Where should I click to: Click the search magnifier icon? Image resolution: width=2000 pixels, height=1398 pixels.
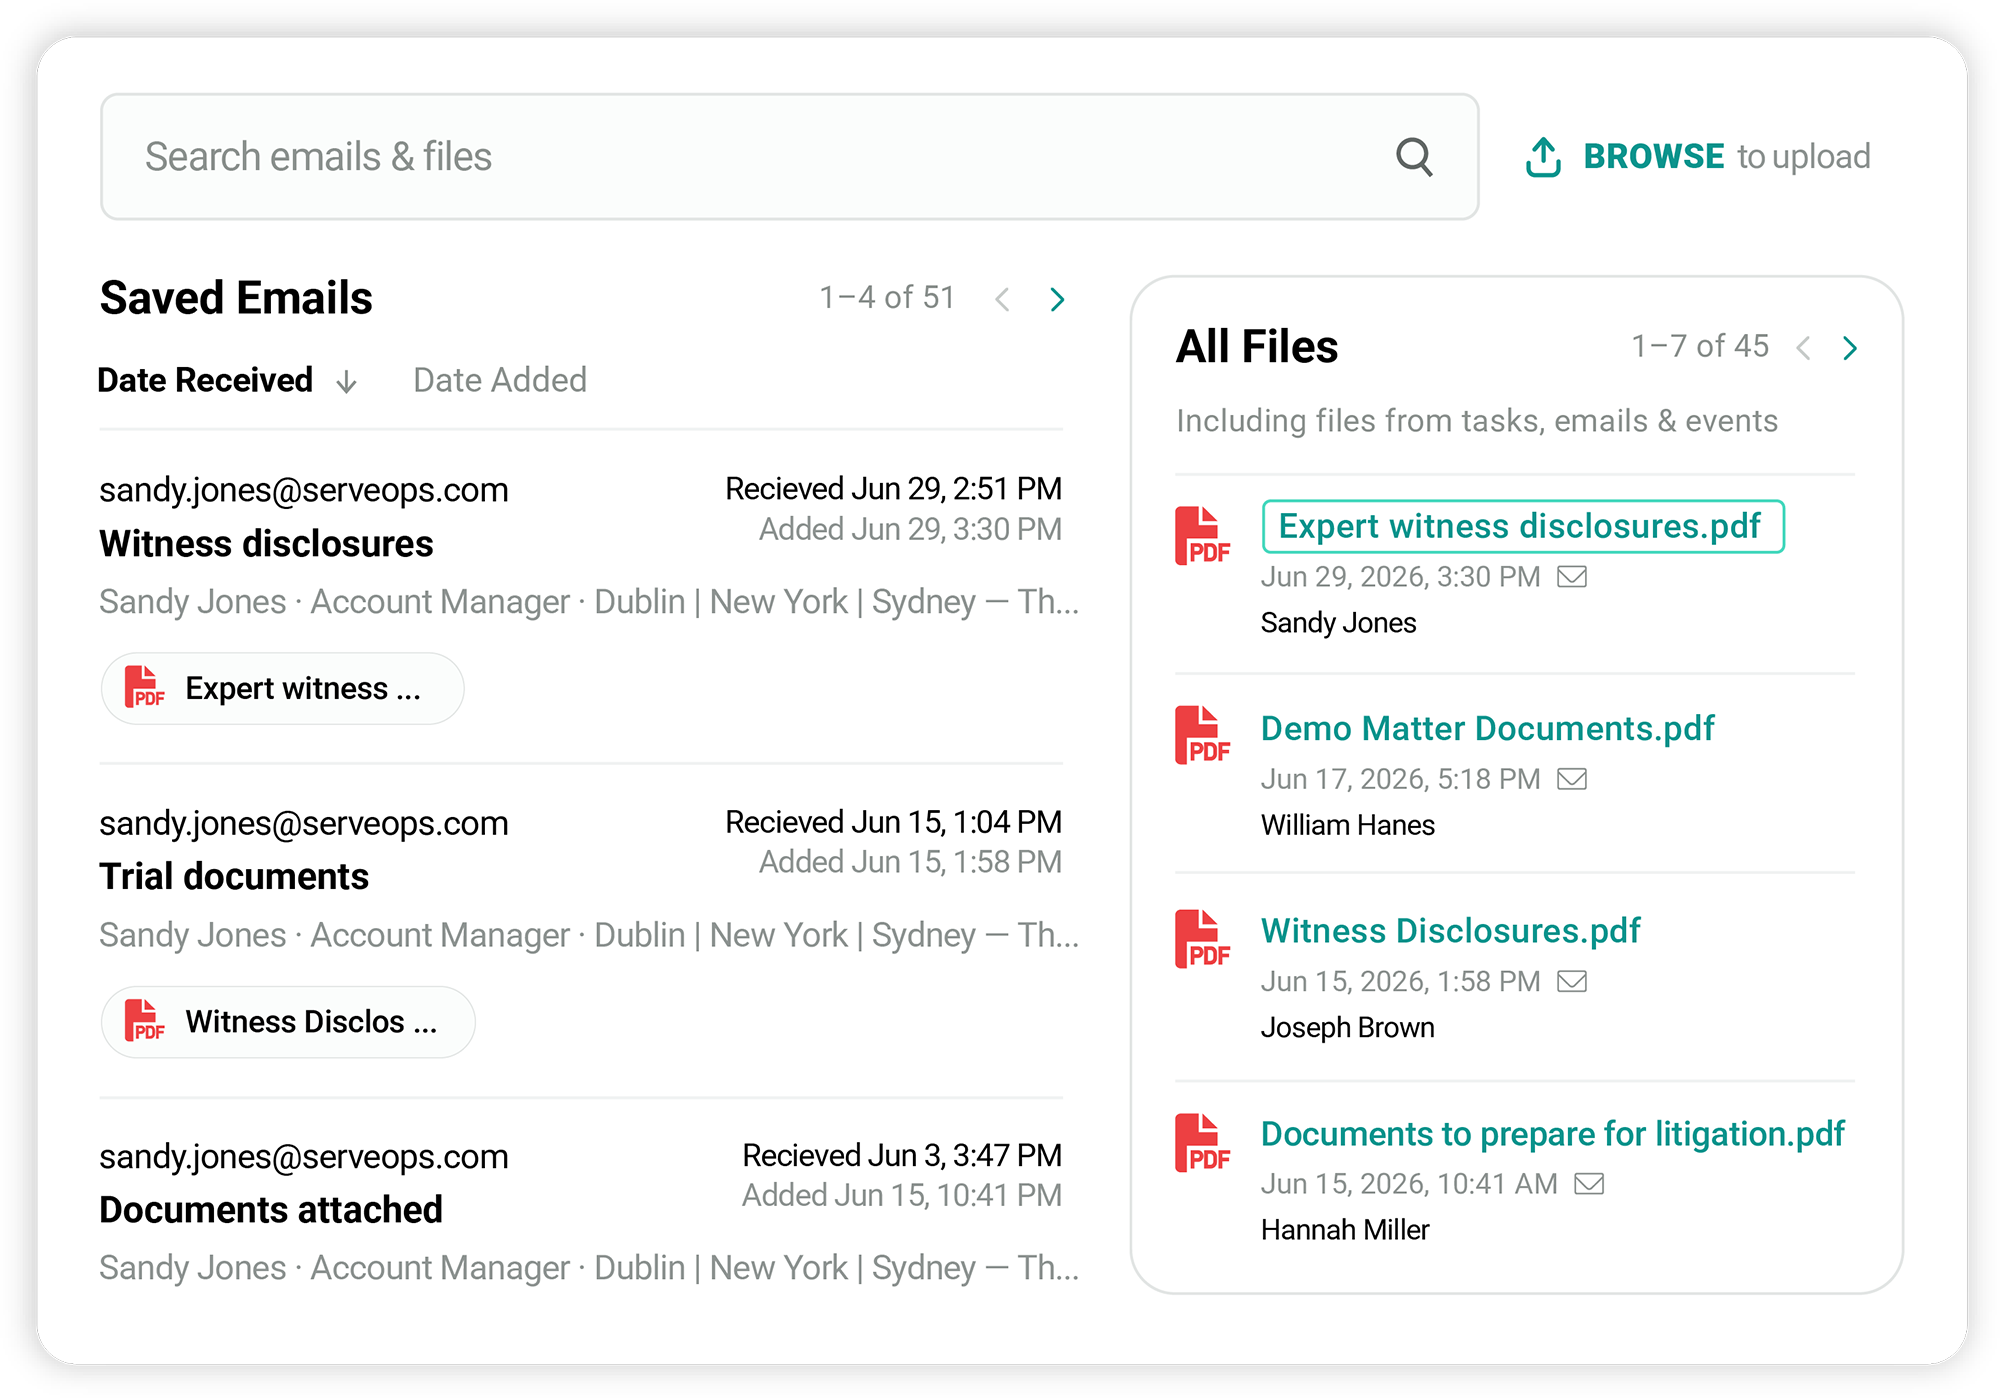1414,157
